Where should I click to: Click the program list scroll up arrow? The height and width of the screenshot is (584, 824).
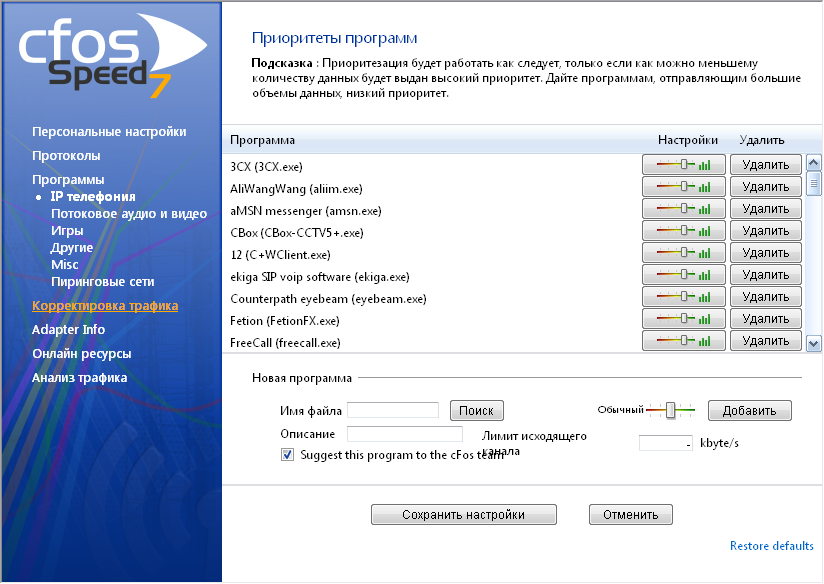[x=813, y=163]
